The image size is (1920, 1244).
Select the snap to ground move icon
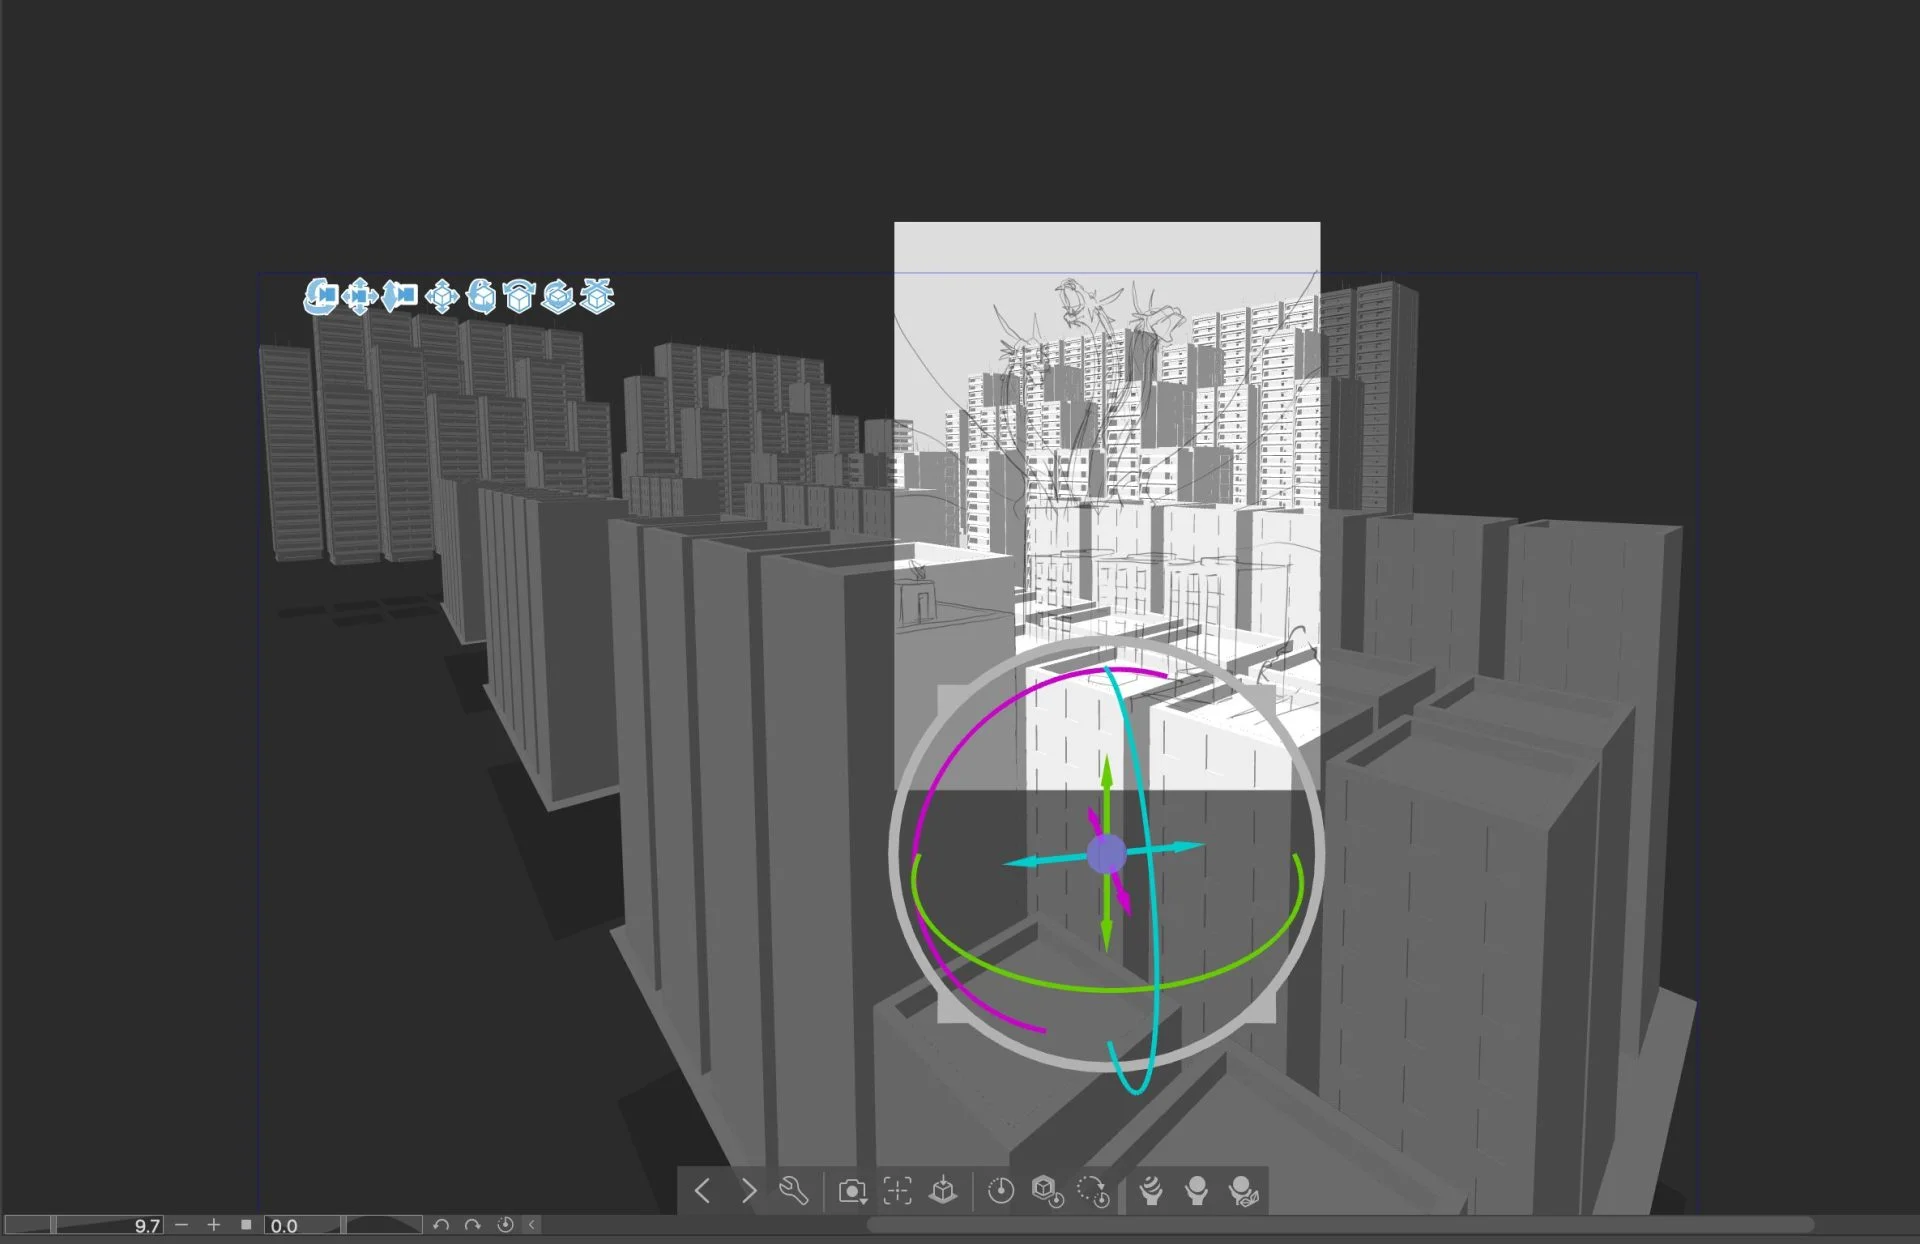click(597, 296)
